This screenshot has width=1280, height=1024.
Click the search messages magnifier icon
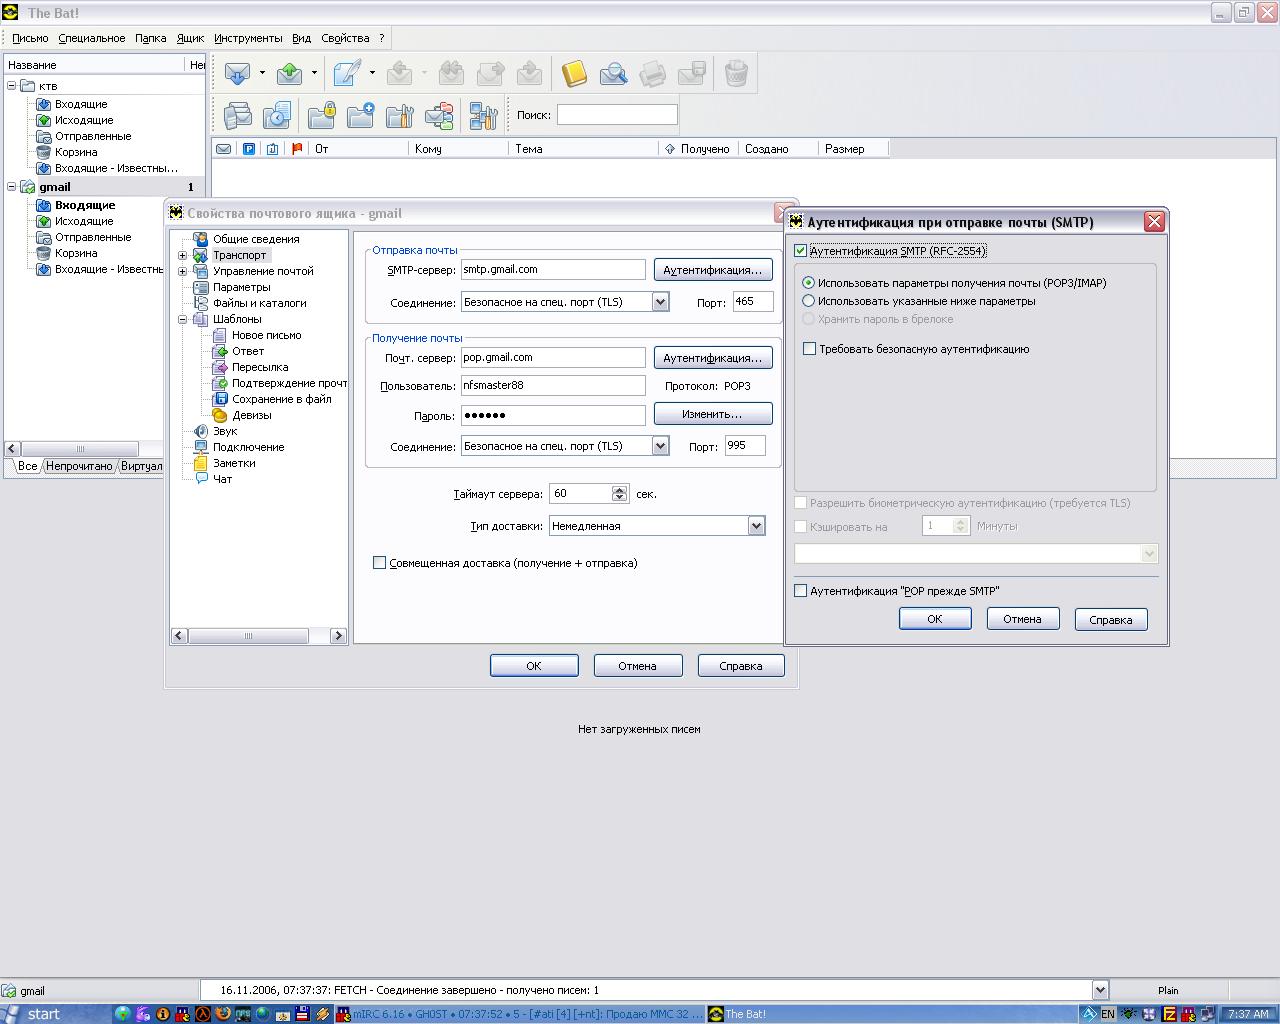click(613, 73)
